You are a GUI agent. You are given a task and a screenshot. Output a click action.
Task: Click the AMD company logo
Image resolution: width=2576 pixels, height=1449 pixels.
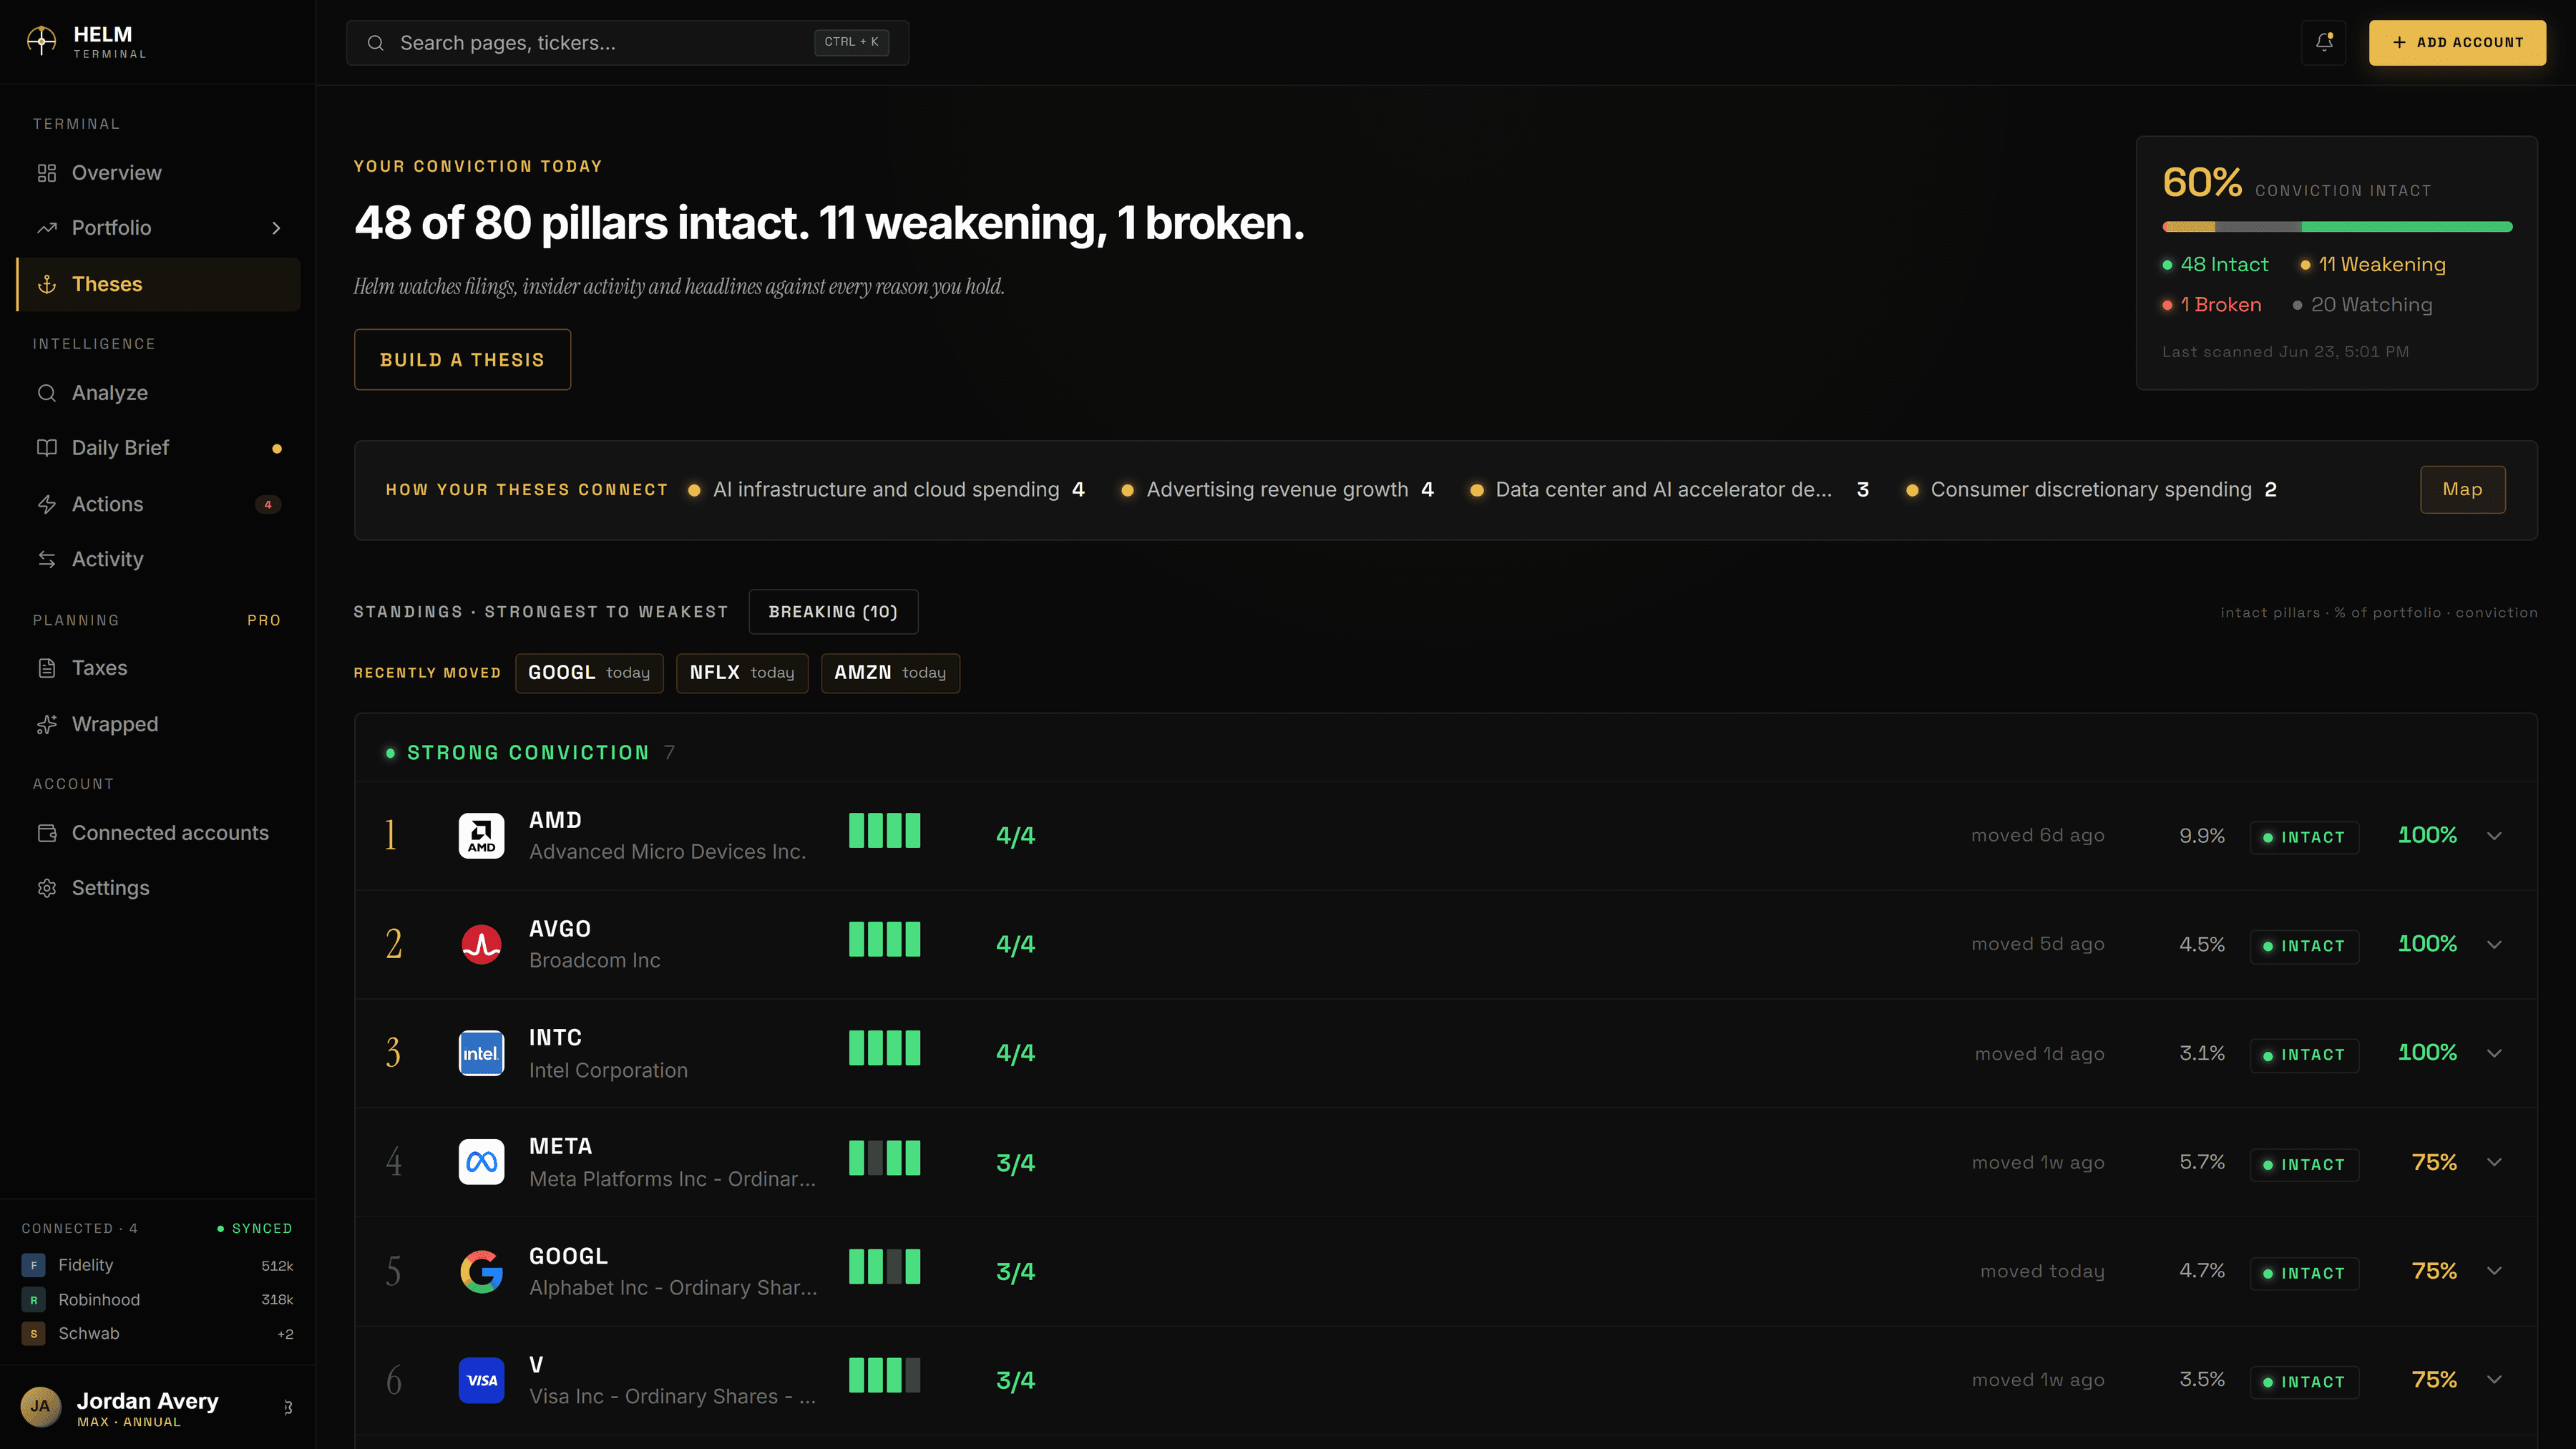coord(481,836)
